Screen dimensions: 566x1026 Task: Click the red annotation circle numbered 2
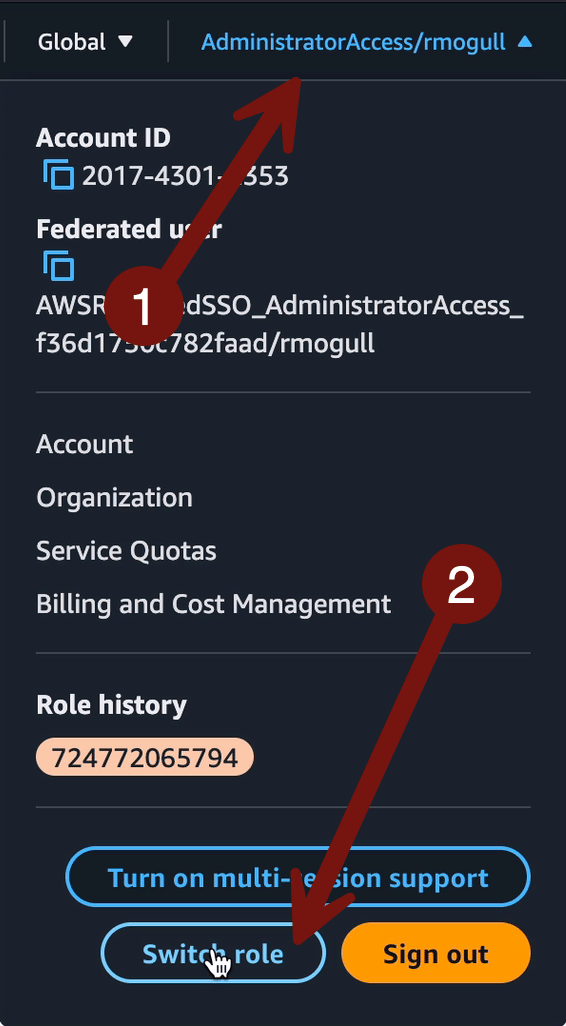click(x=461, y=584)
